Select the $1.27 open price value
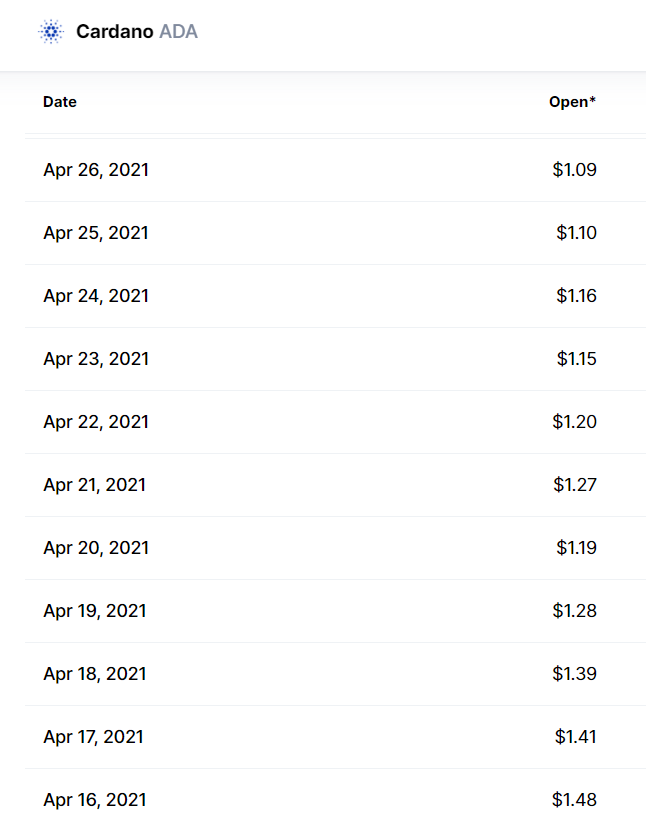Screen dimensions: 646x829 [574, 485]
